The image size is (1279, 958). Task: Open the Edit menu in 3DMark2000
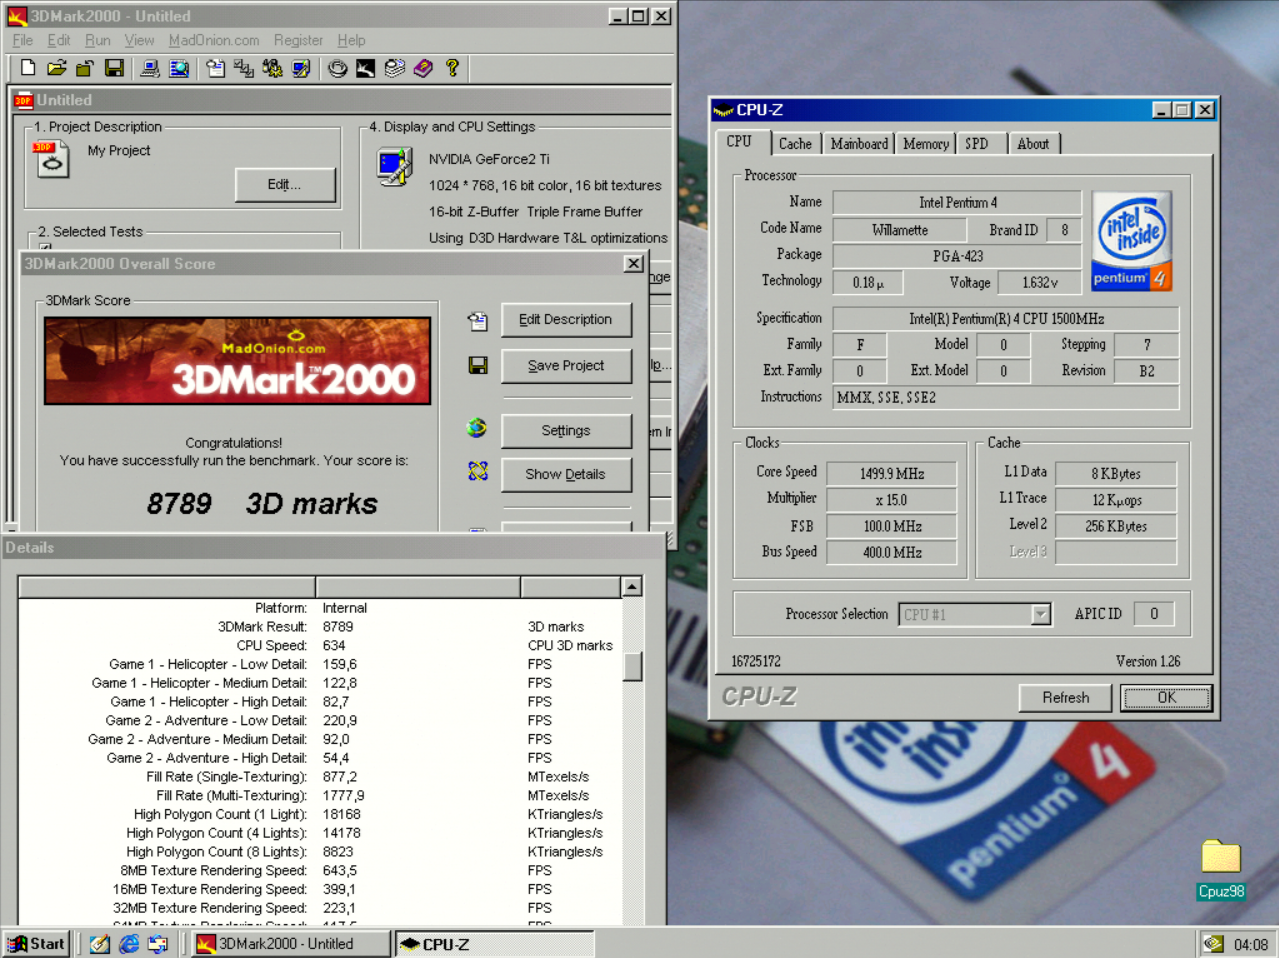(59, 40)
